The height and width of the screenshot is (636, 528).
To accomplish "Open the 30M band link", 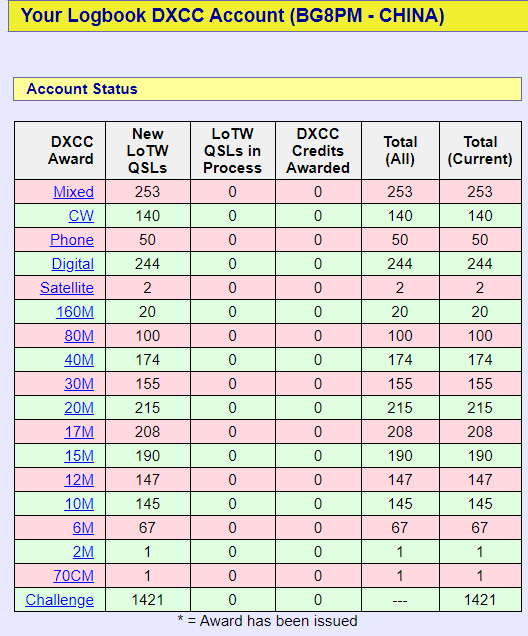I will point(79,384).
